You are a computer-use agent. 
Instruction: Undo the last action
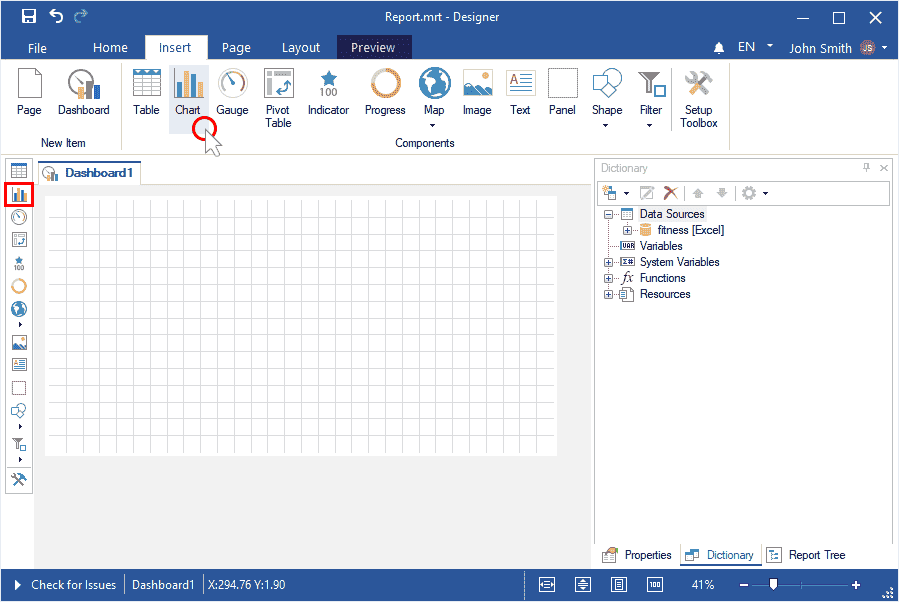click(56, 16)
